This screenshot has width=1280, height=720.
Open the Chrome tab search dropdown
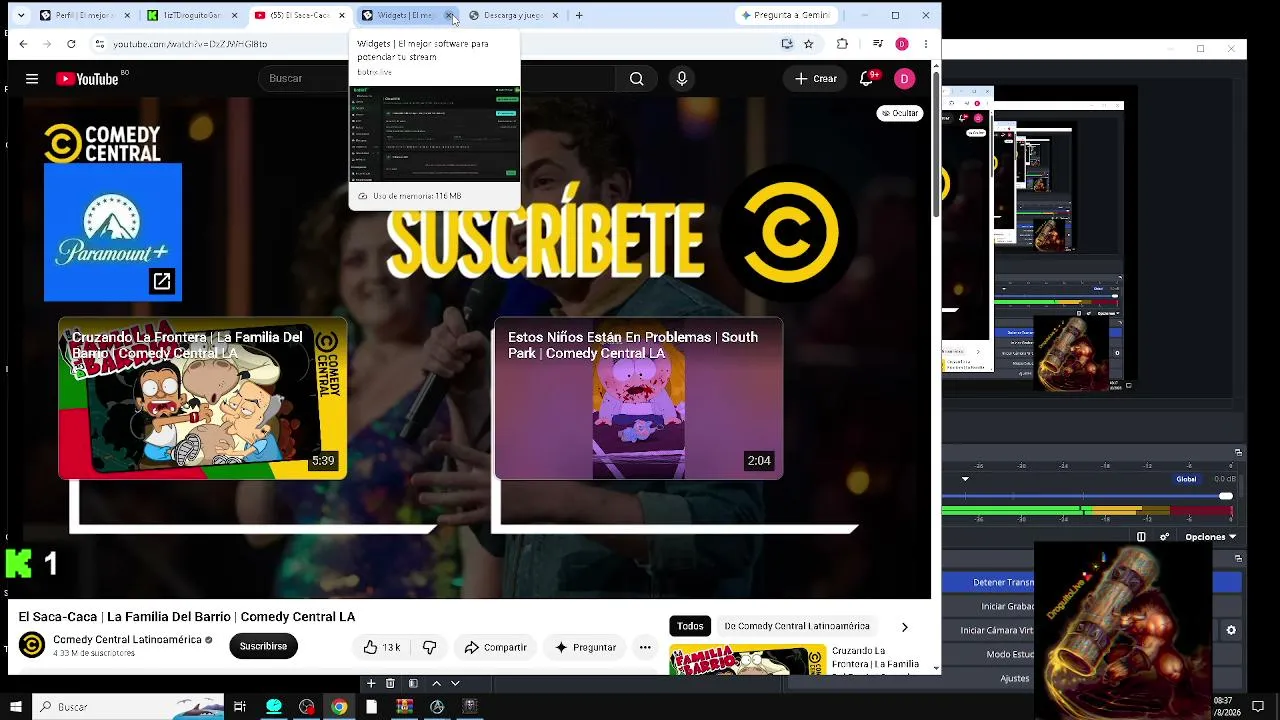point(21,15)
